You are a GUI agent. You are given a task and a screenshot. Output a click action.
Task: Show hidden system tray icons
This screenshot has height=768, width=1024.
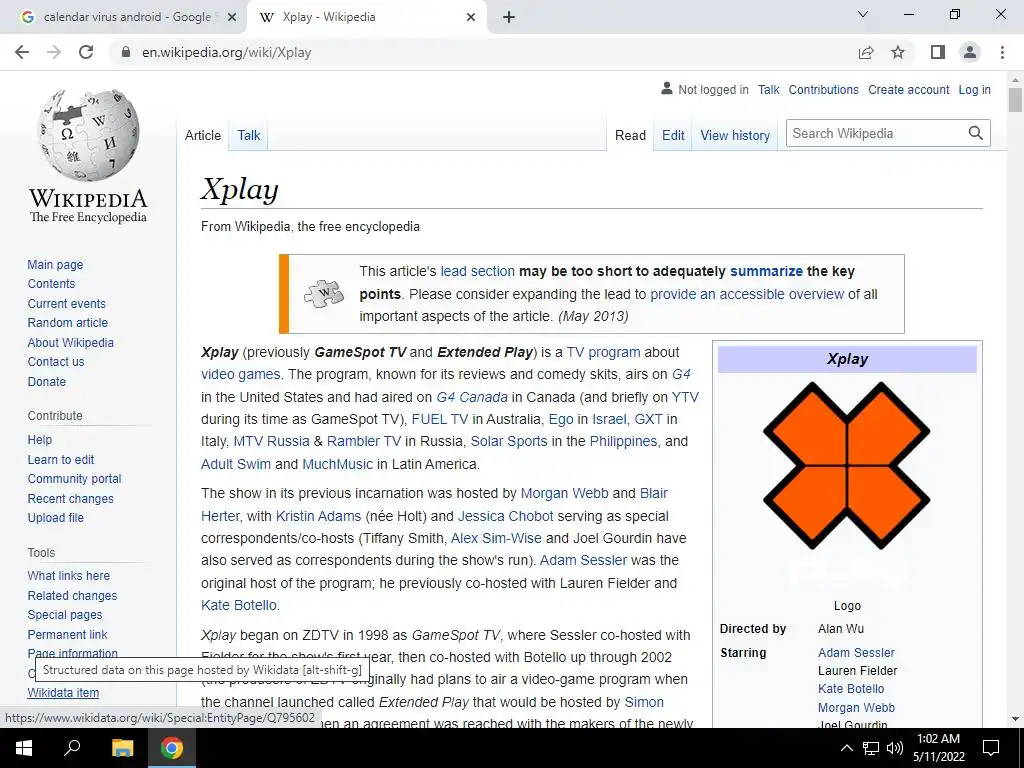tap(846, 748)
